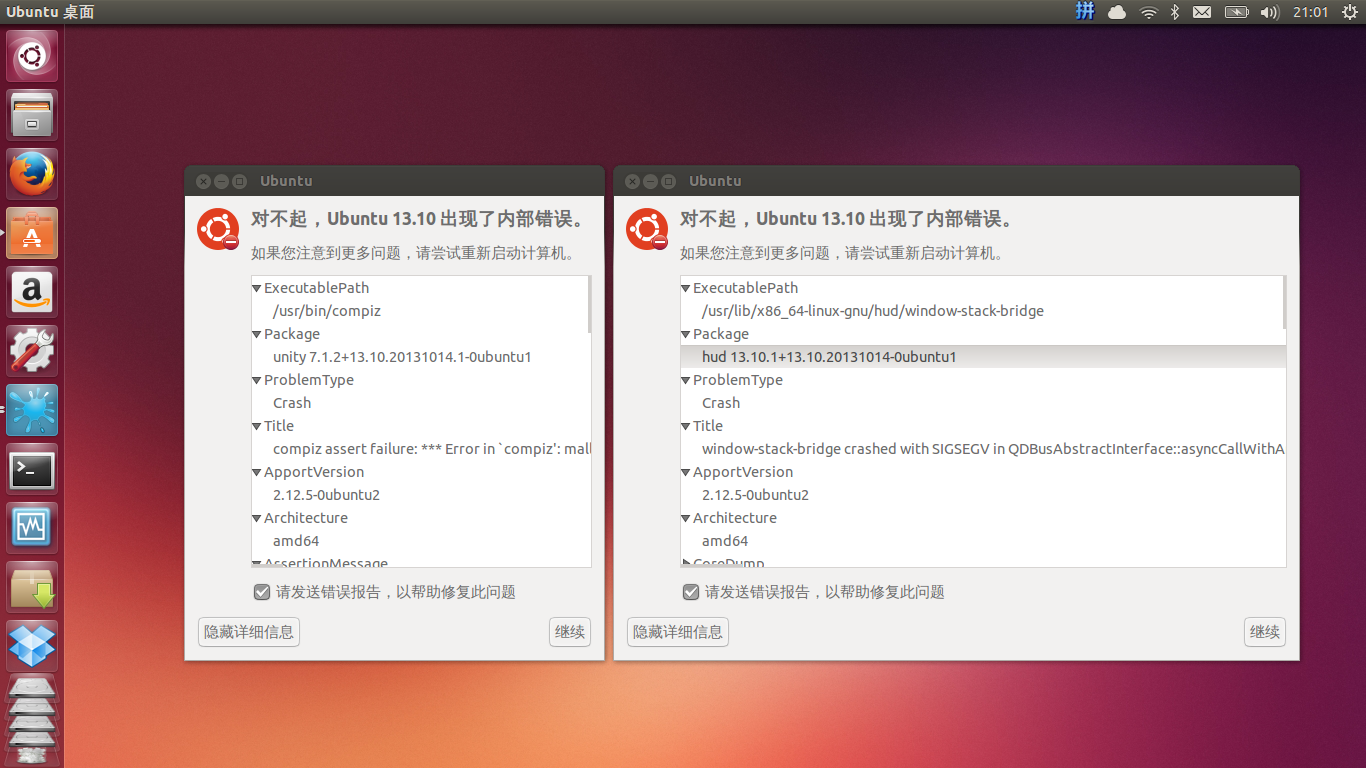Open the Terminal from the launcher
Viewport: 1366px width, 768px height.
click(x=32, y=469)
